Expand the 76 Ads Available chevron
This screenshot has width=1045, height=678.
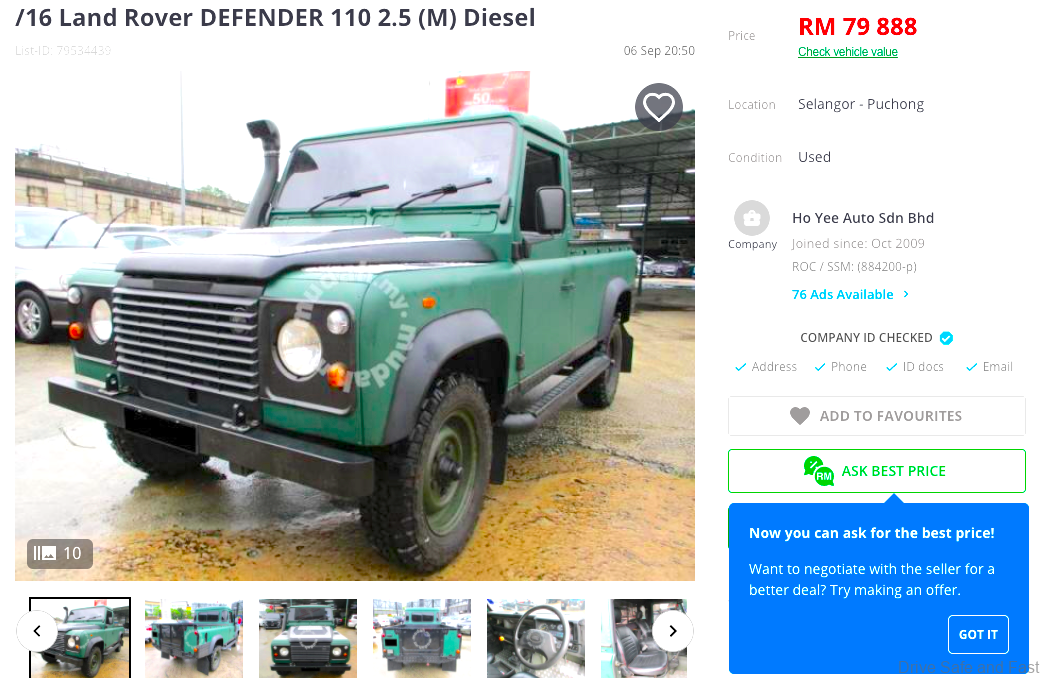(x=906, y=294)
